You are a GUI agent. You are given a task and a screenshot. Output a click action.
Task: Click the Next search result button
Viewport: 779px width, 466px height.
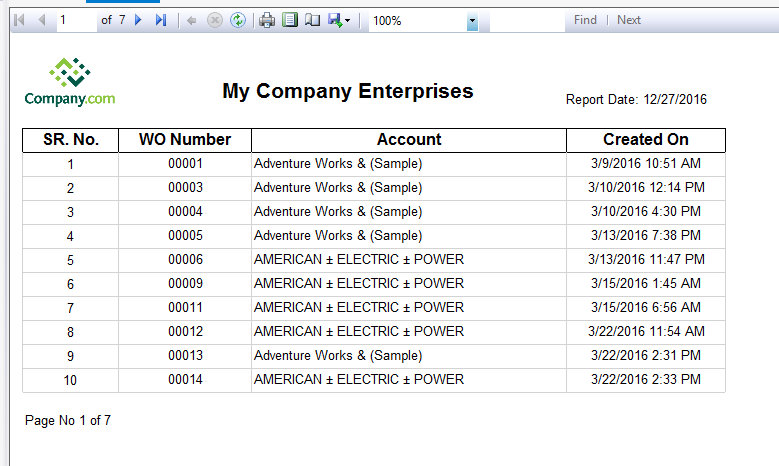[x=629, y=20]
